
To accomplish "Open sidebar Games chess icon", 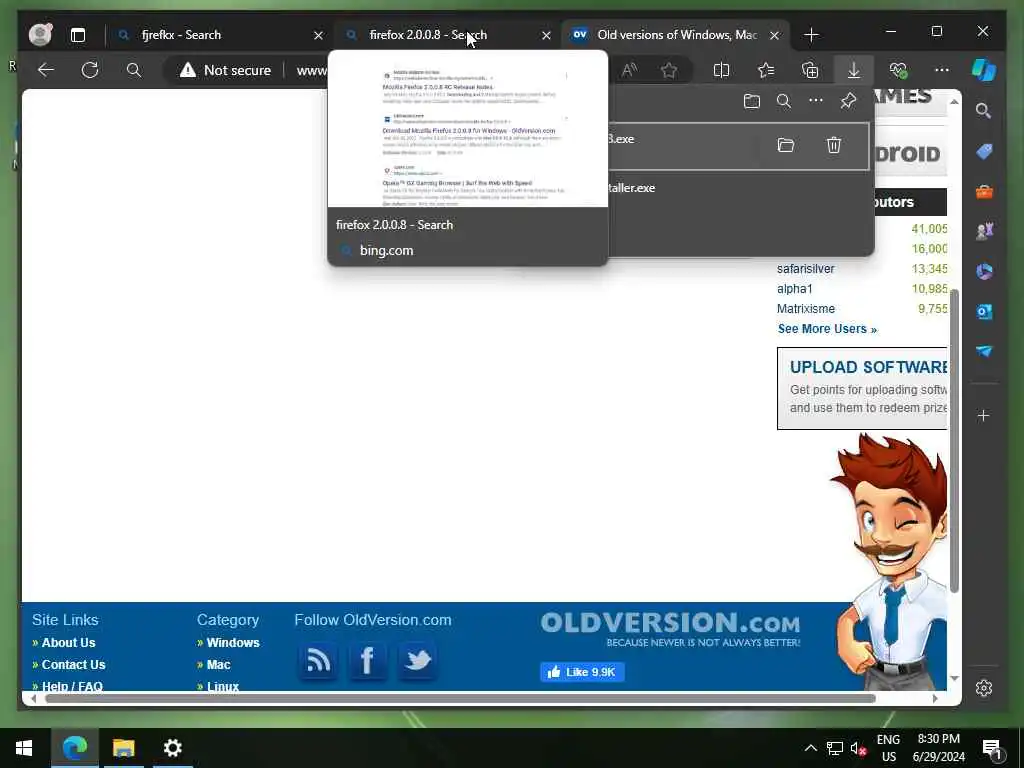I will 984,231.
